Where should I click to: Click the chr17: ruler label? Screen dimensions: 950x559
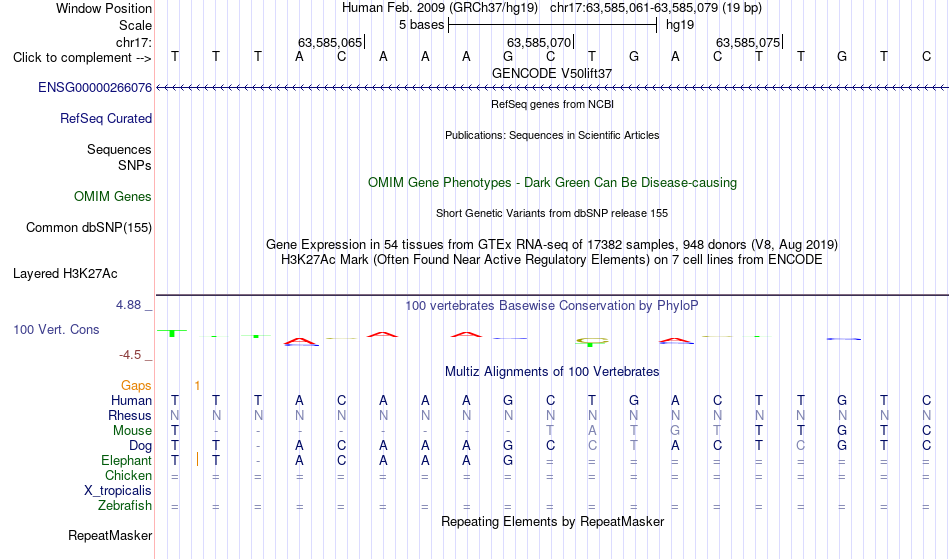point(134,42)
